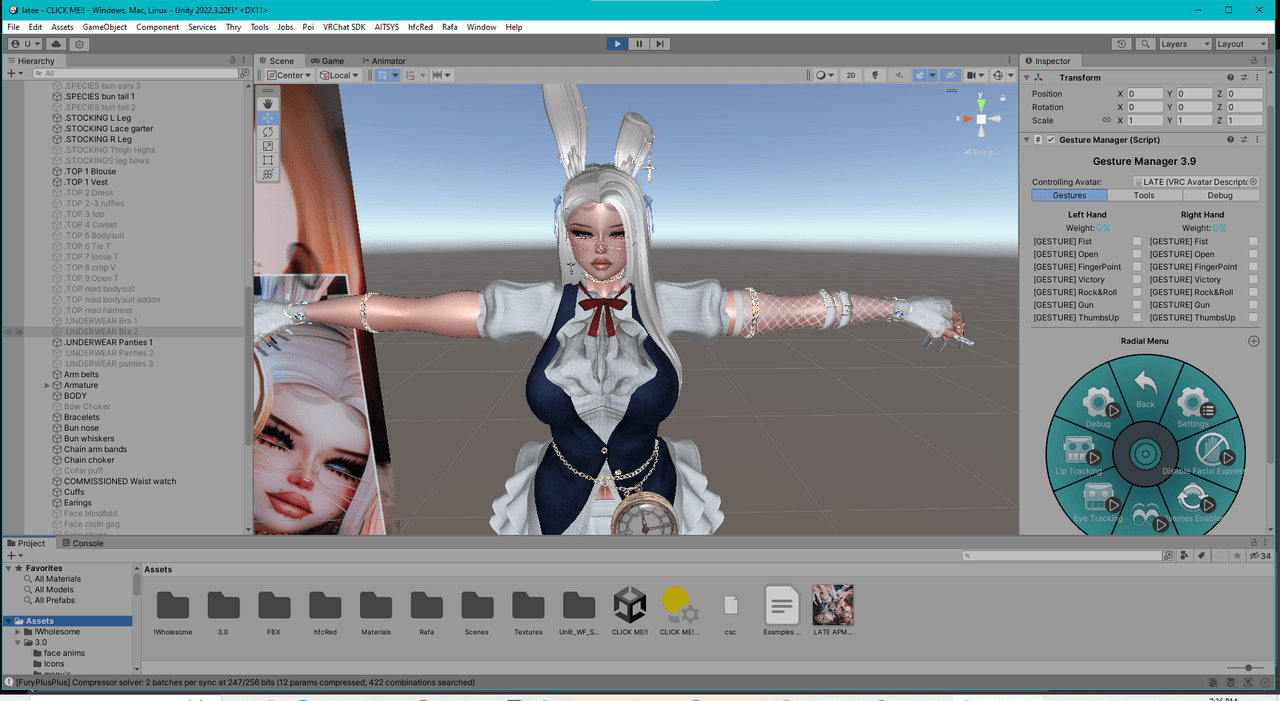Open the Layers dropdown
The image size is (1280, 701).
(1185, 44)
